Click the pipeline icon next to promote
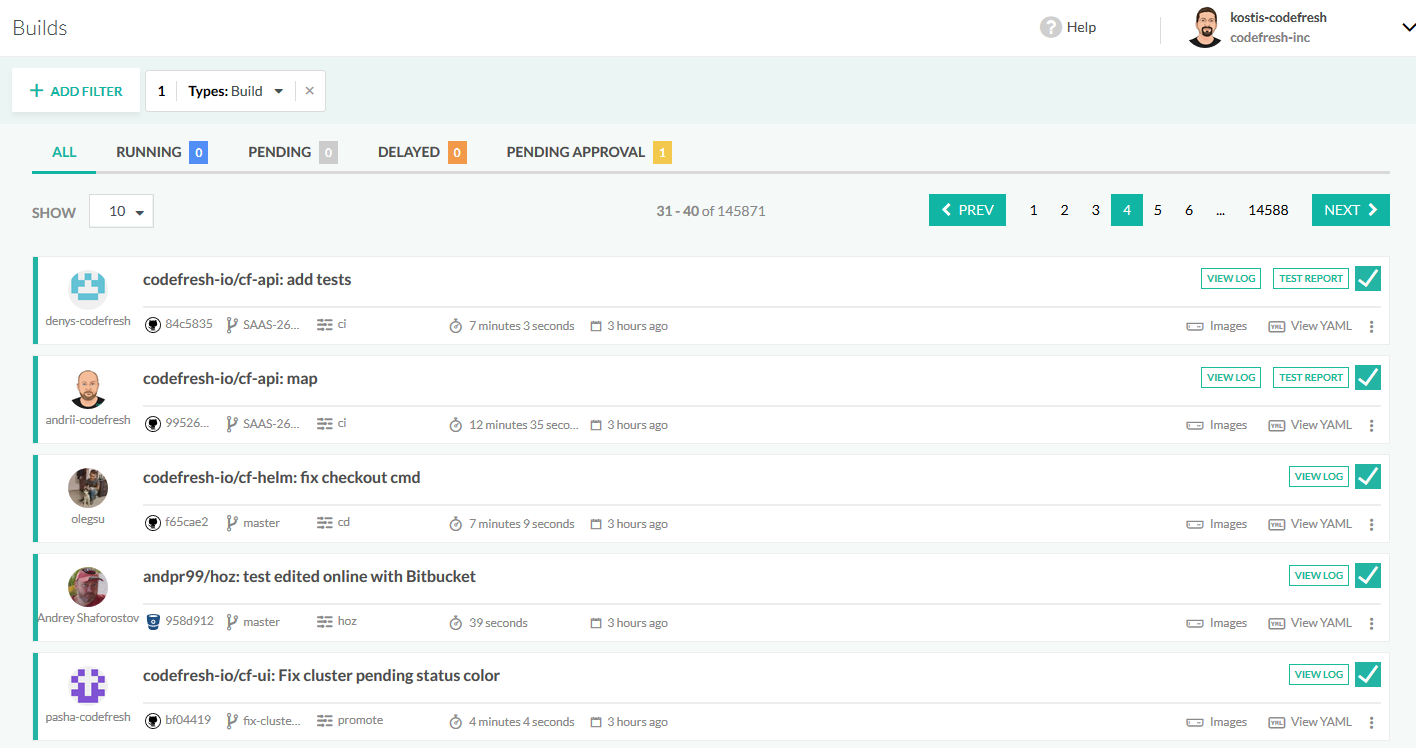Viewport: 1416px width, 748px height. (x=324, y=721)
